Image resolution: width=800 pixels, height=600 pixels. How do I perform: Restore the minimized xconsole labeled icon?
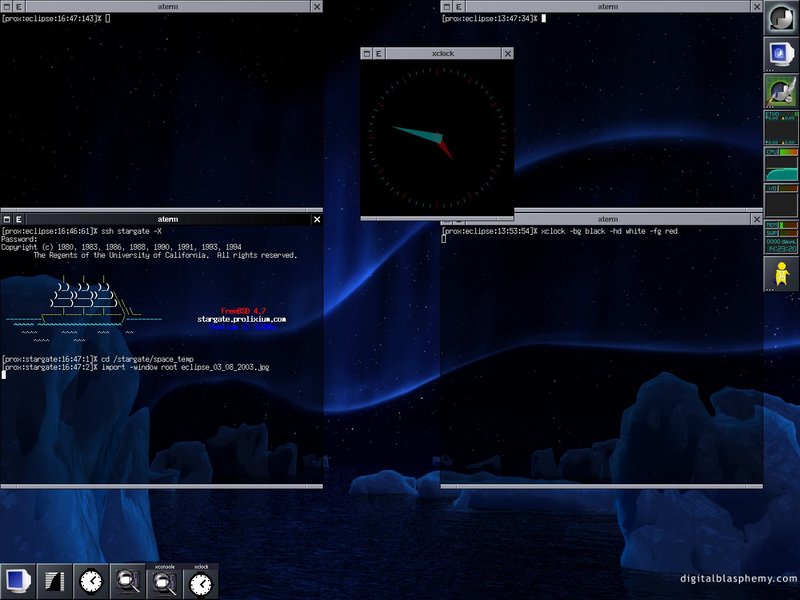164,581
